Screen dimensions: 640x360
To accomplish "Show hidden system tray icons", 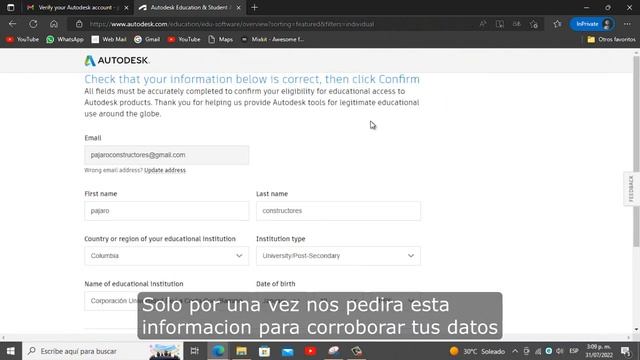I will (x=515, y=351).
